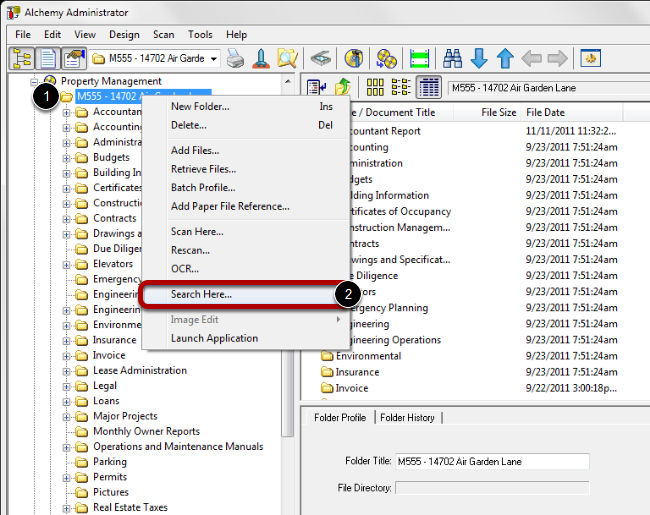
Task: Switch to the Folder History tab
Action: click(x=407, y=418)
